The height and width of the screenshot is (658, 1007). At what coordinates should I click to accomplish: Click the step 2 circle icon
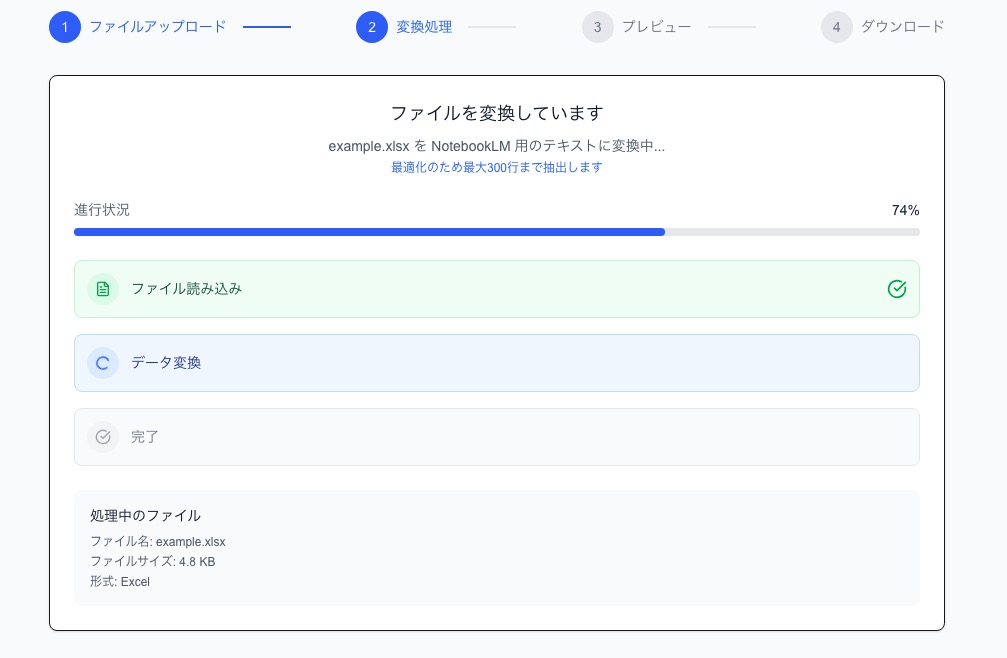click(x=372, y=27)
